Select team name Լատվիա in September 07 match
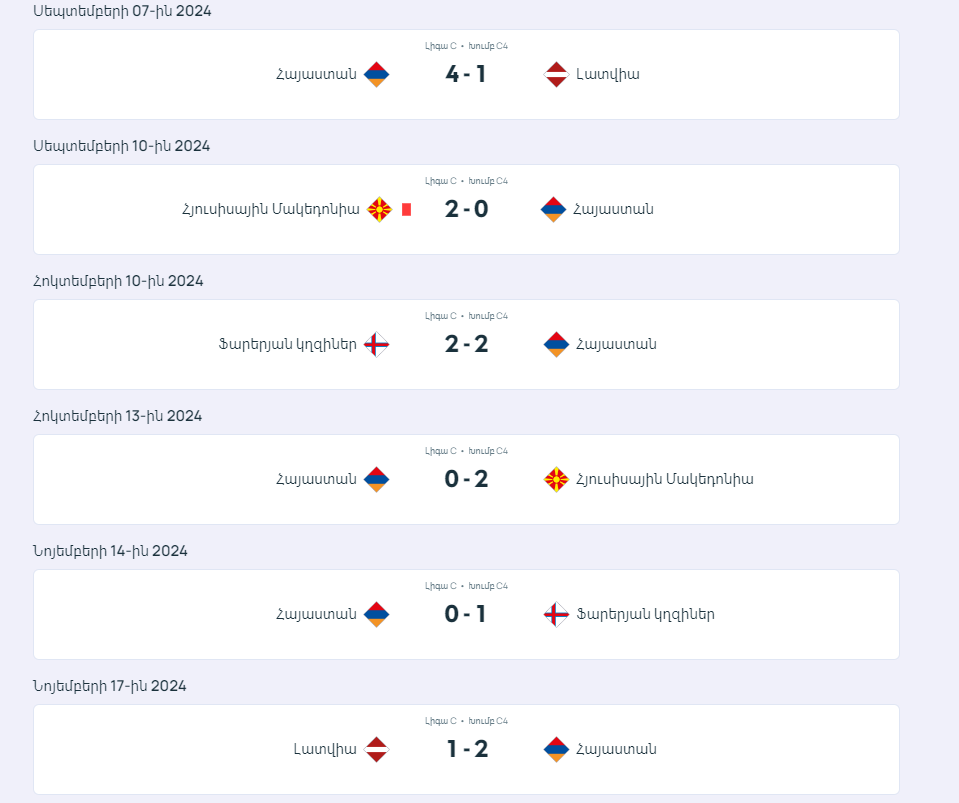959x803 pixels. [608, 75]
